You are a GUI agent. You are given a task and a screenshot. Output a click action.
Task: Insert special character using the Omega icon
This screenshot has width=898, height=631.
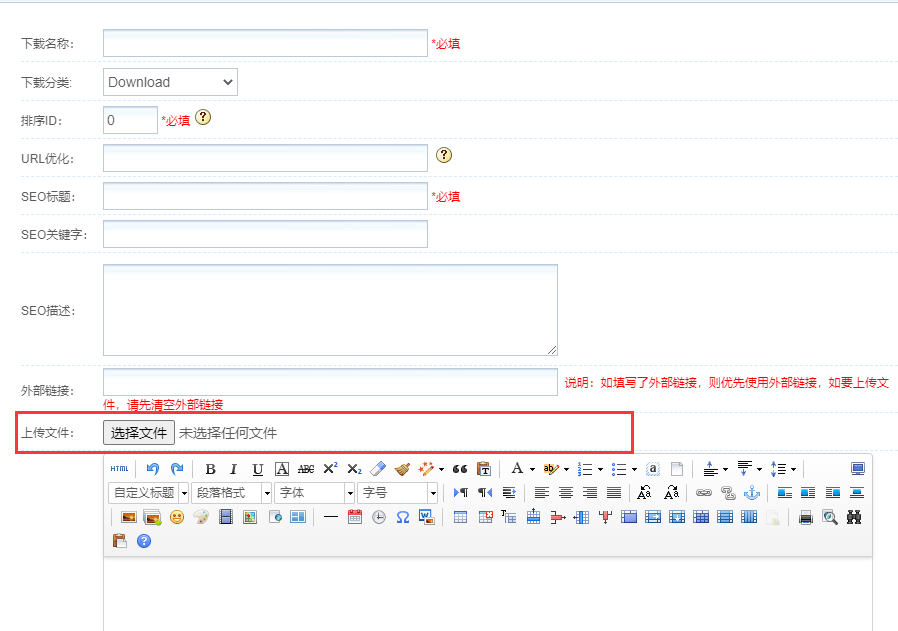(403, 517)
